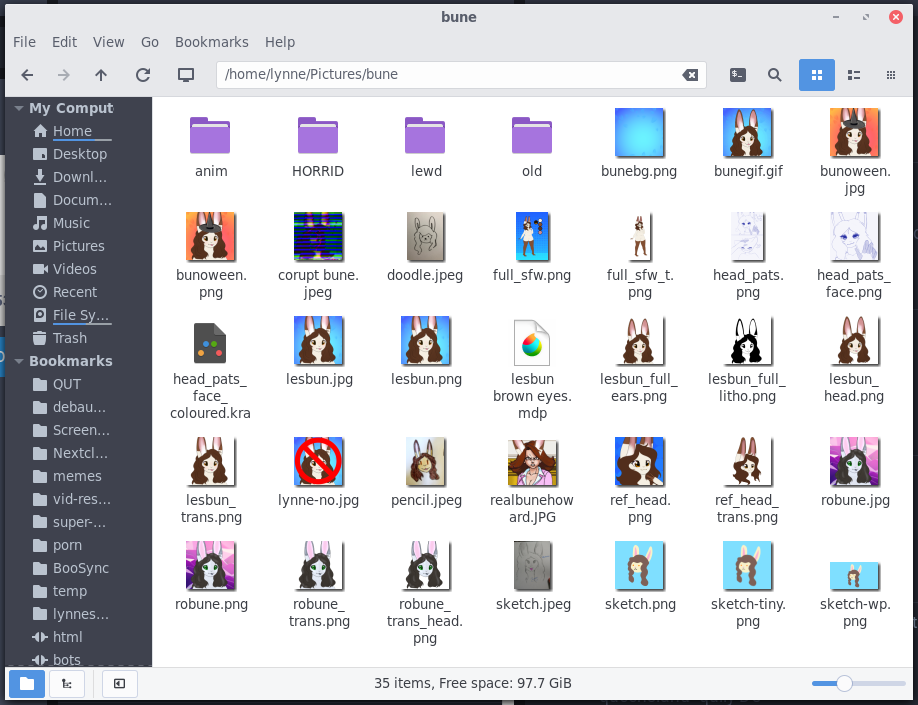This screenshot has height=705, width=918.
Task: Reload the current folder
Action: pyautogui.click(x=143, y=75)
